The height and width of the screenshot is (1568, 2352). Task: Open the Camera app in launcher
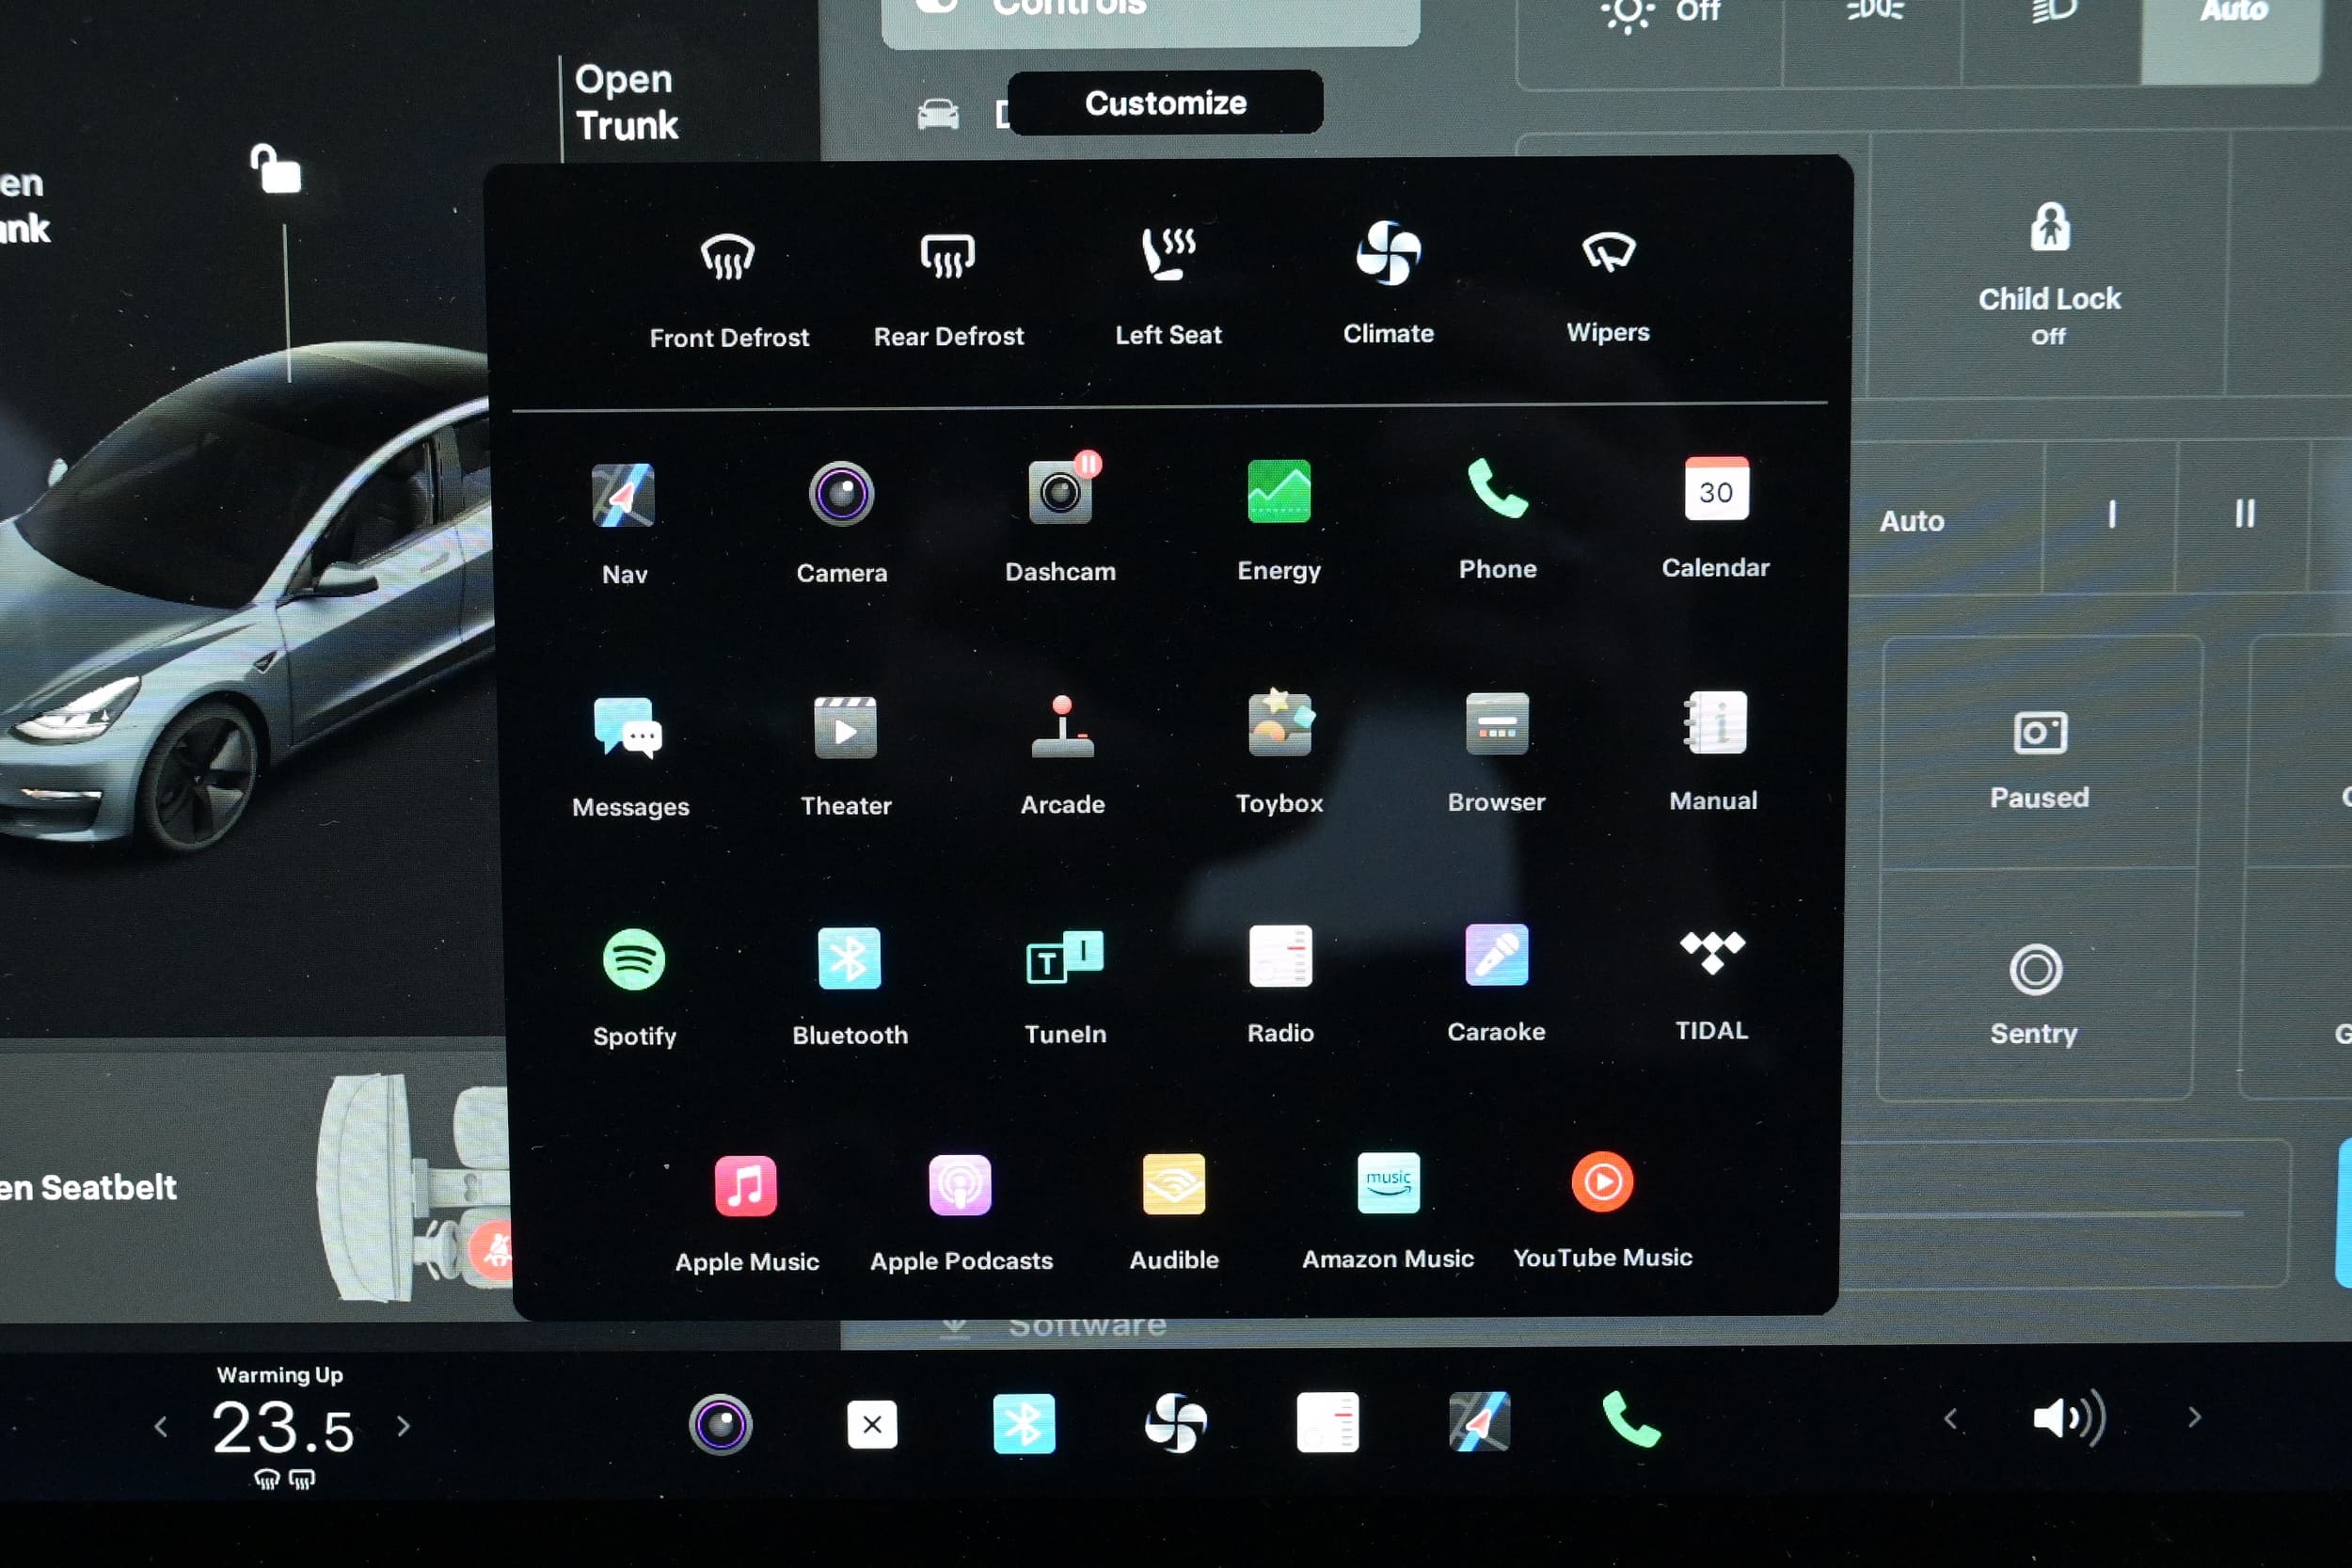point(842,523)
